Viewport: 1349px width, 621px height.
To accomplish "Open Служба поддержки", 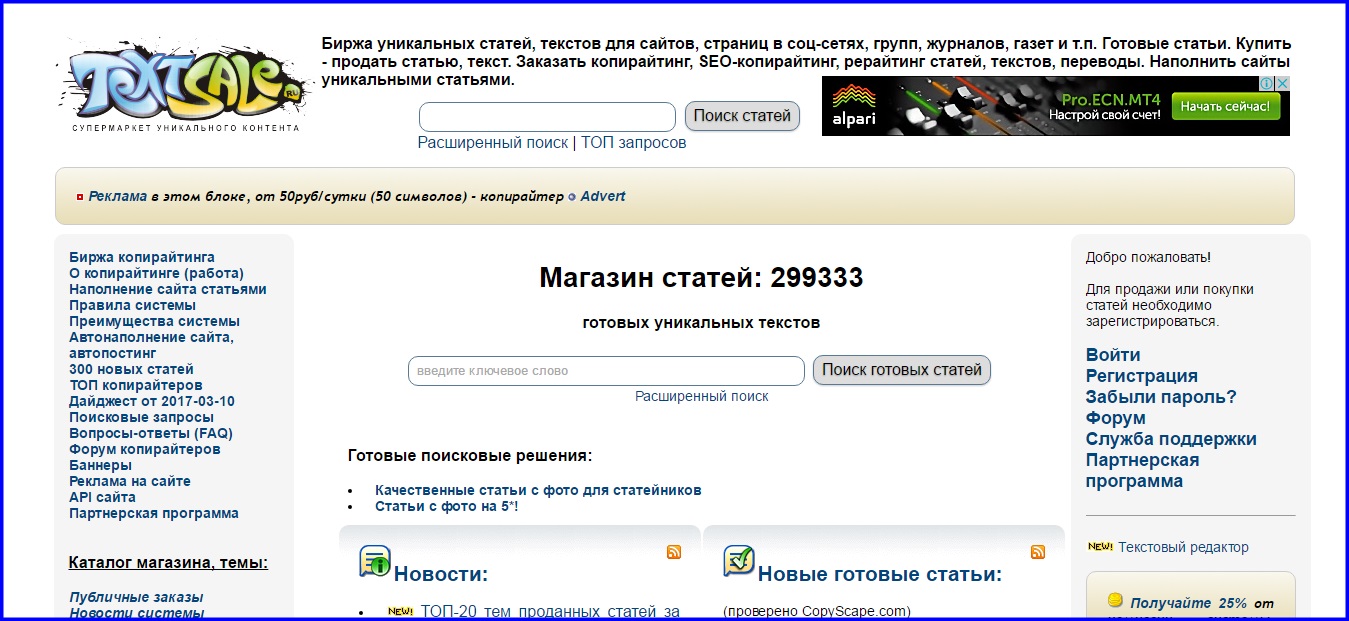I will pos(1171,439).
